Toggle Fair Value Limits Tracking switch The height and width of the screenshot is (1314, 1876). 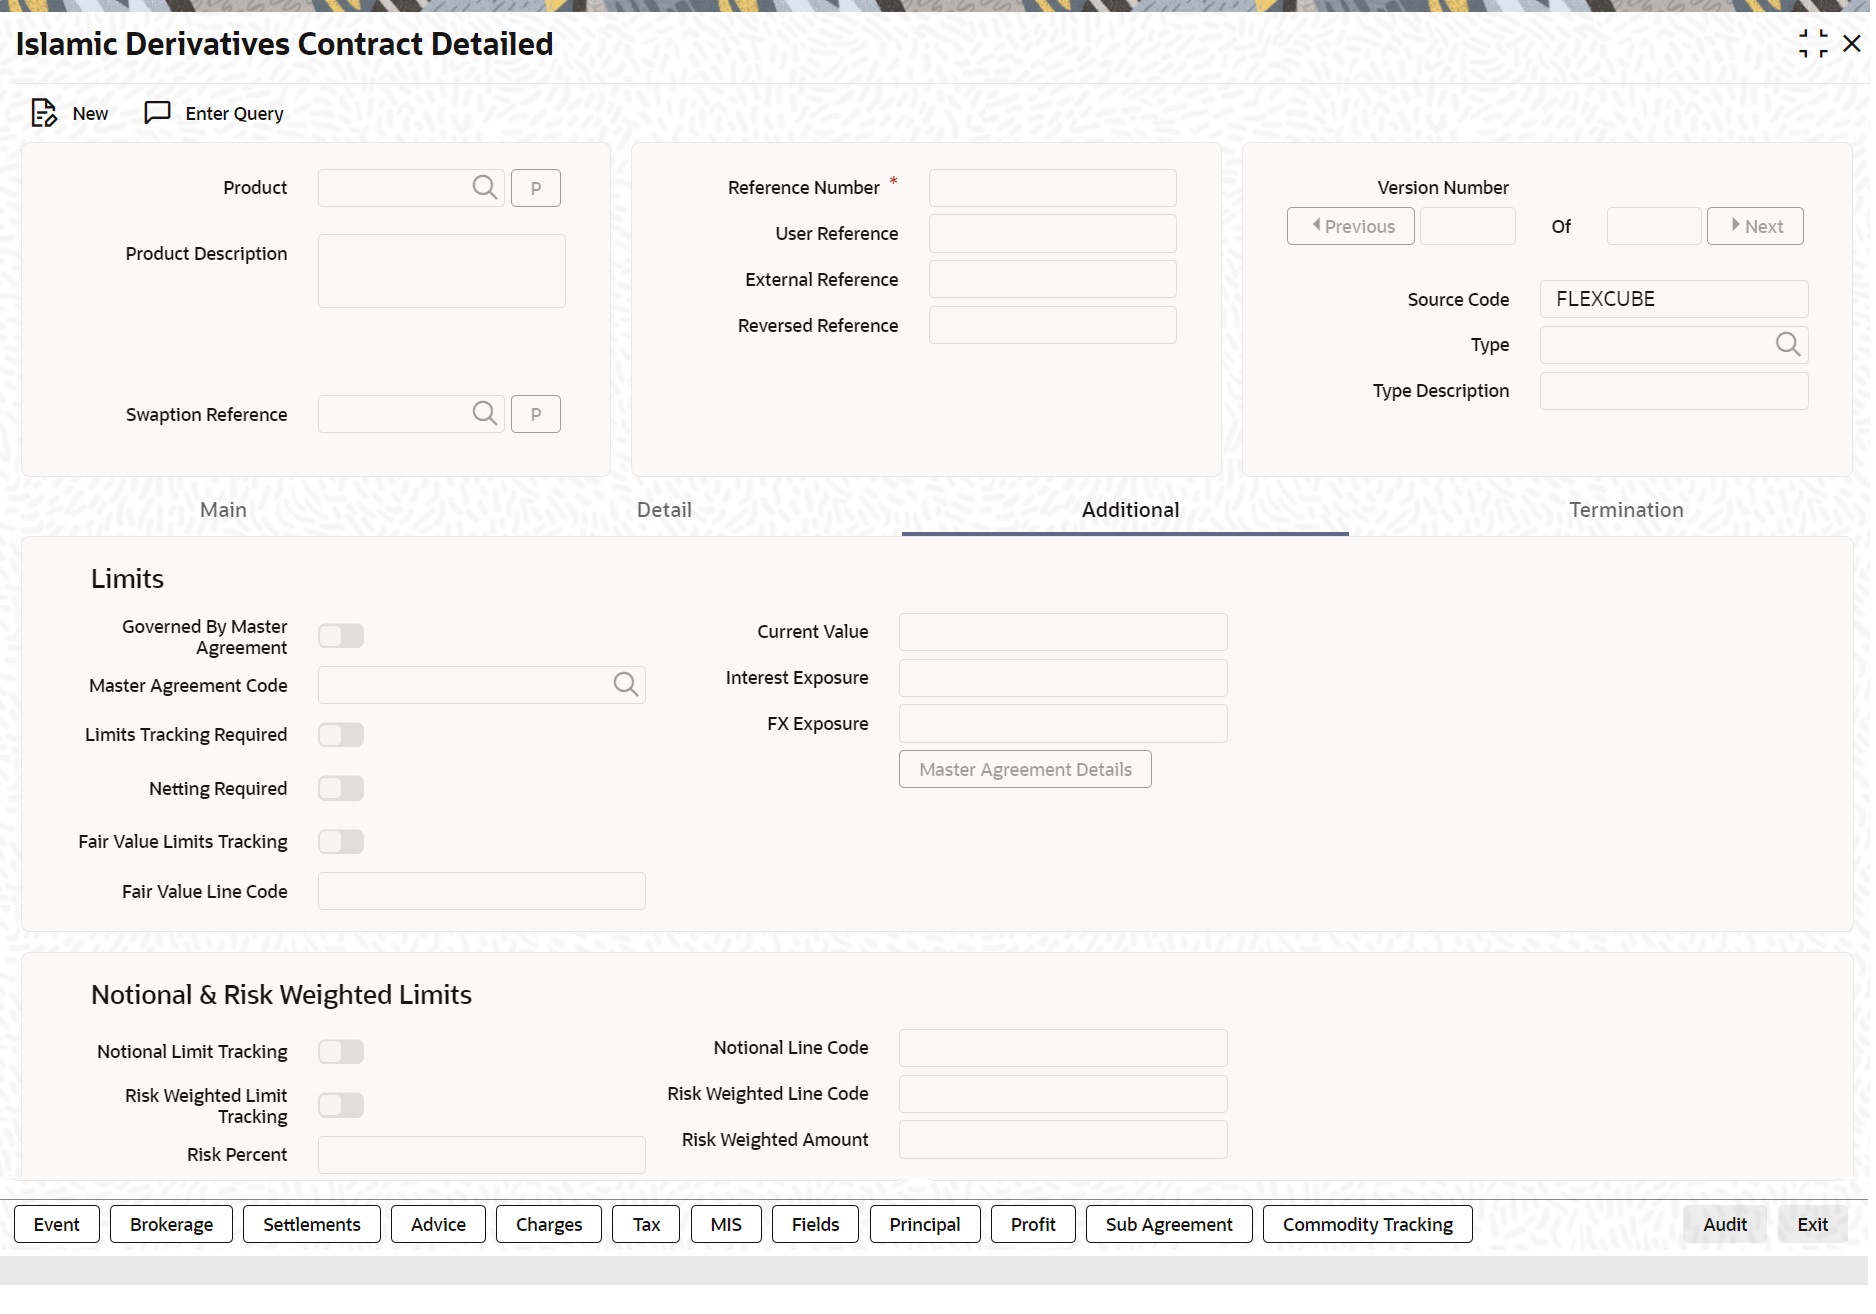(x=341, y=842)
